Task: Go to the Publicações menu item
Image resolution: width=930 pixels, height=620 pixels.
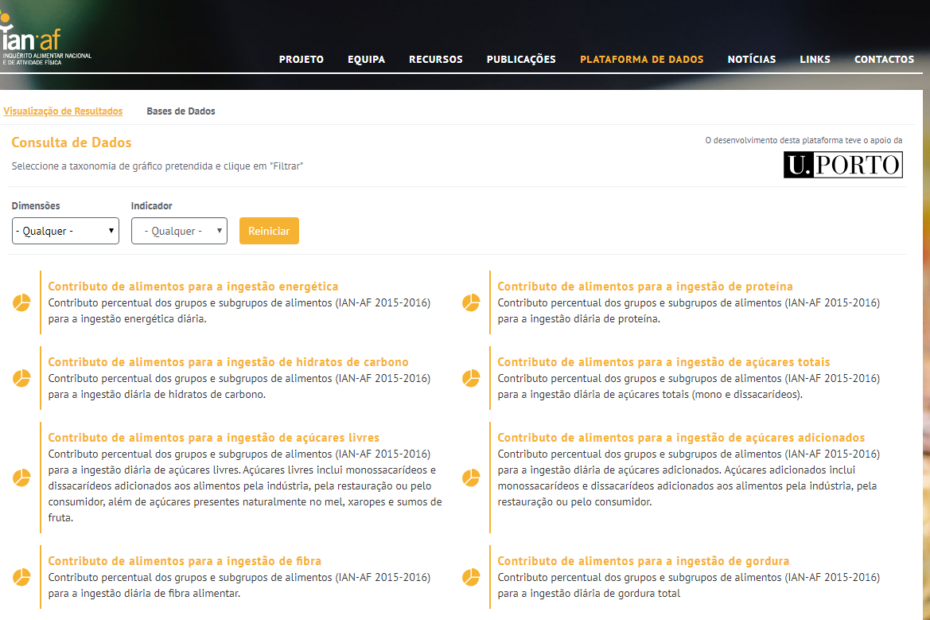Action: (x=521, y=59)
